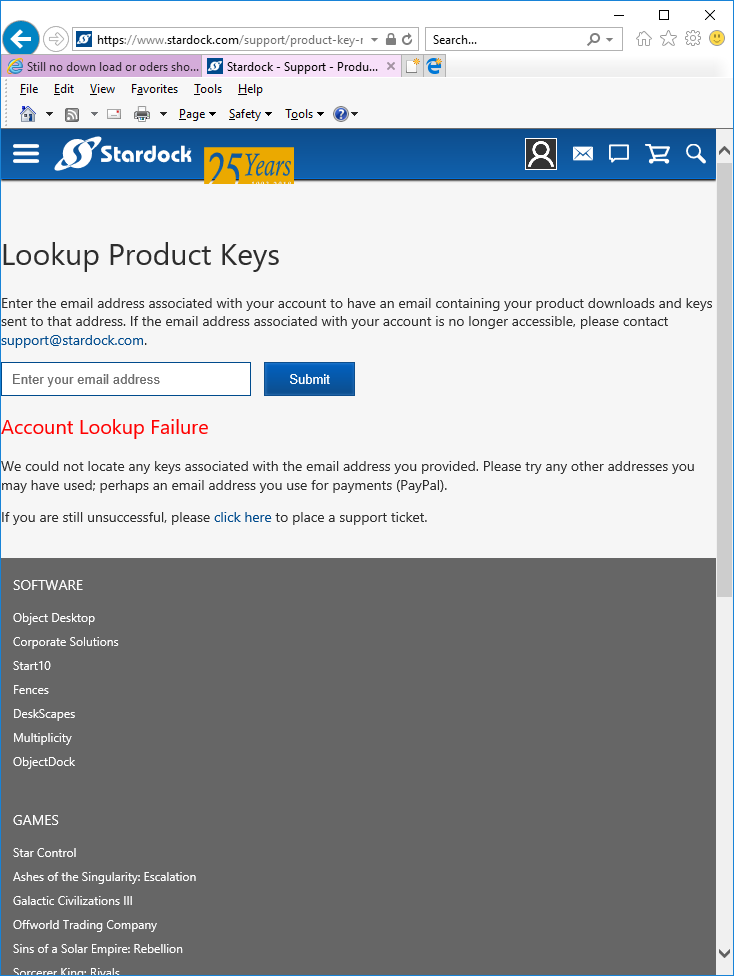The height and width of the screenshot is (976, 734).
Task: Click the page's vertical scrollbar thumb
Action: [x=725, y=380]
